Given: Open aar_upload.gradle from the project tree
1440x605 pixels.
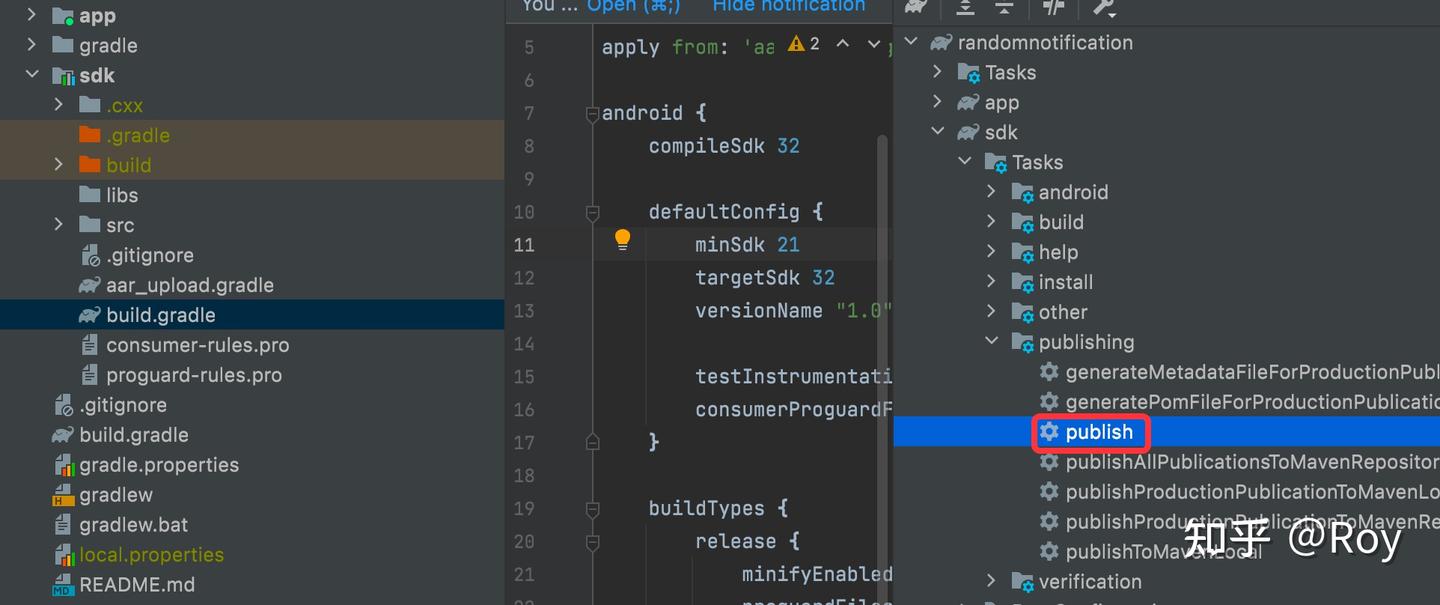Looking at the screenshot, I should point(190,285).
